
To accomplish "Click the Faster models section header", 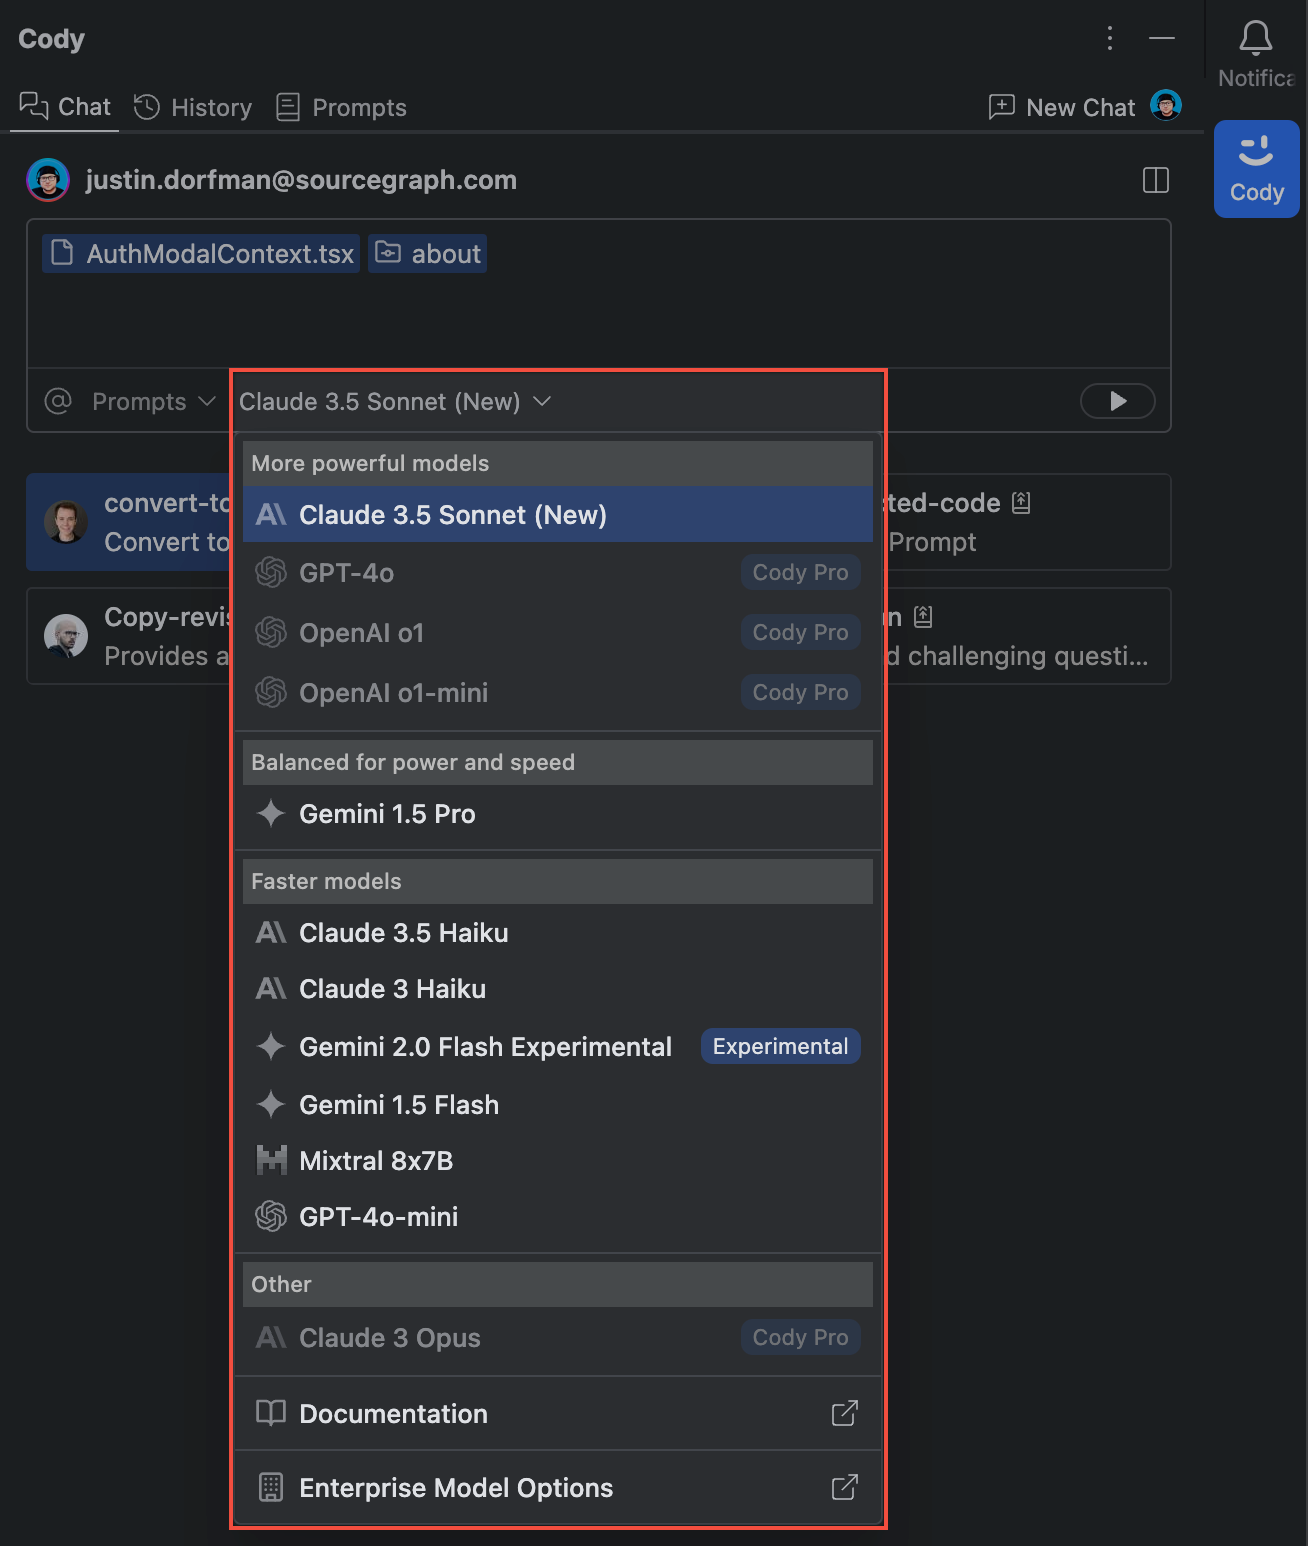I will tap(558, 881).
